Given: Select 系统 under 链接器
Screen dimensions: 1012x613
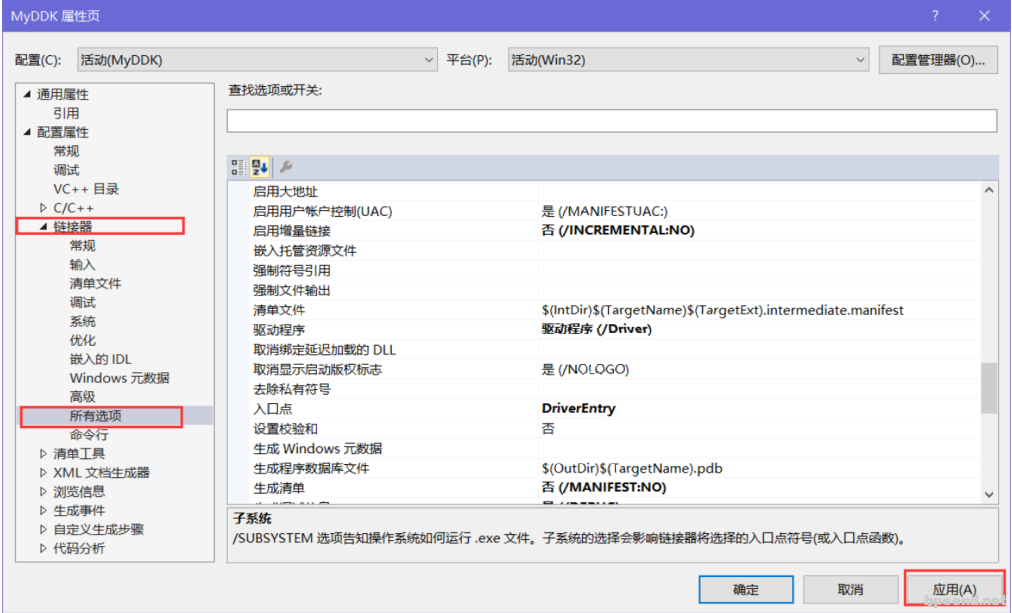Looking at the screenshot, I should [83, 321].
